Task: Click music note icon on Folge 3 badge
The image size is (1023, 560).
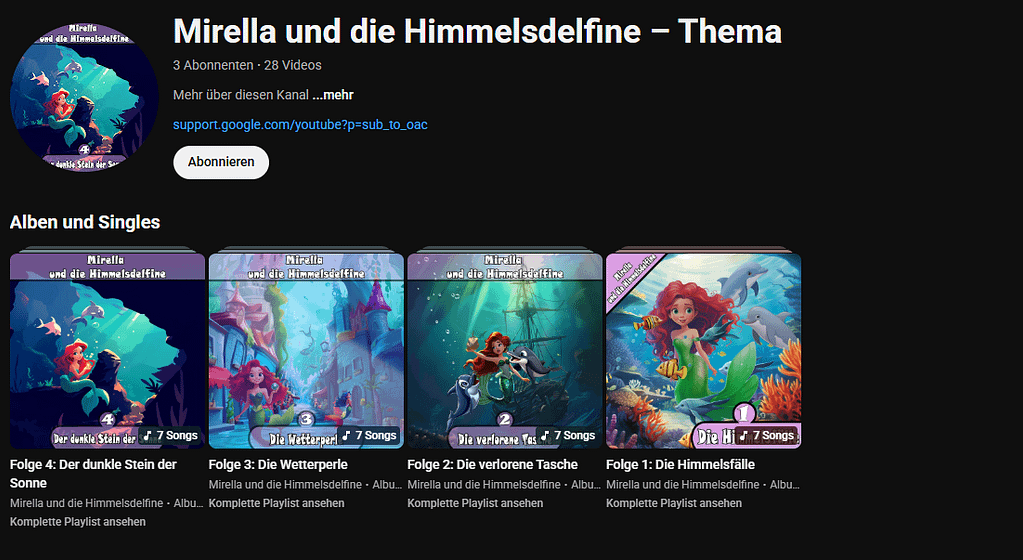Action: 346,435
